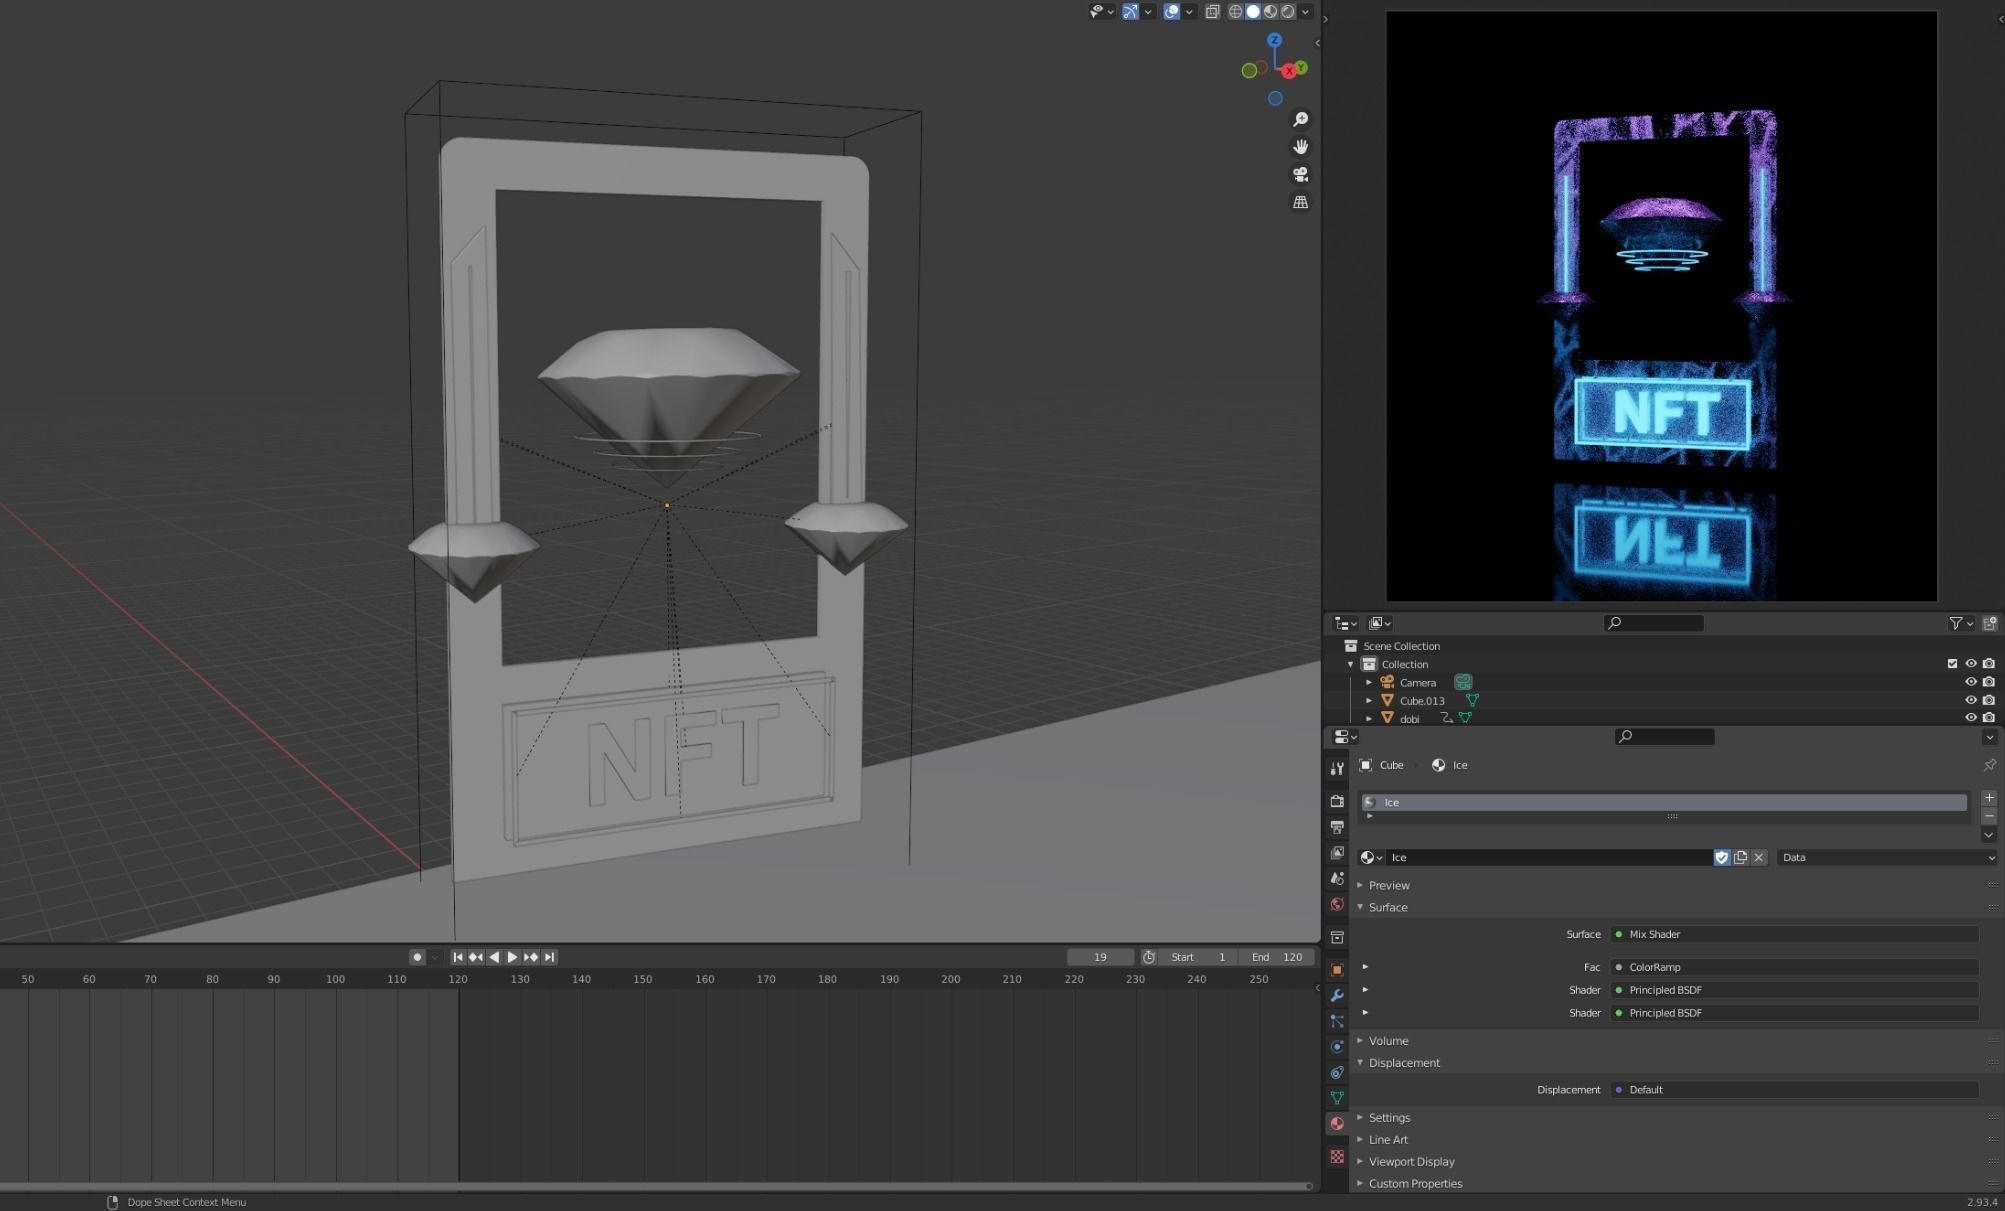The width and height of the screenshot is (2005, 1211).
Task: Open the outliner filter dropdown
Action: point(1960,623)
